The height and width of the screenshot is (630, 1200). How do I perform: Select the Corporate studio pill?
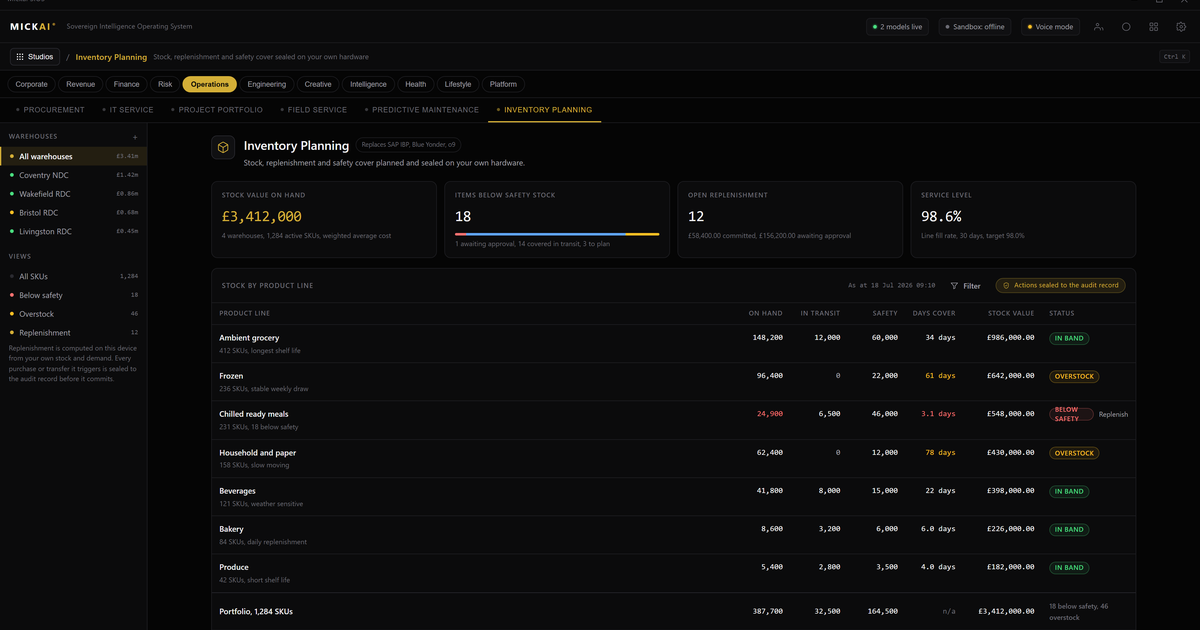click(32, 84)
